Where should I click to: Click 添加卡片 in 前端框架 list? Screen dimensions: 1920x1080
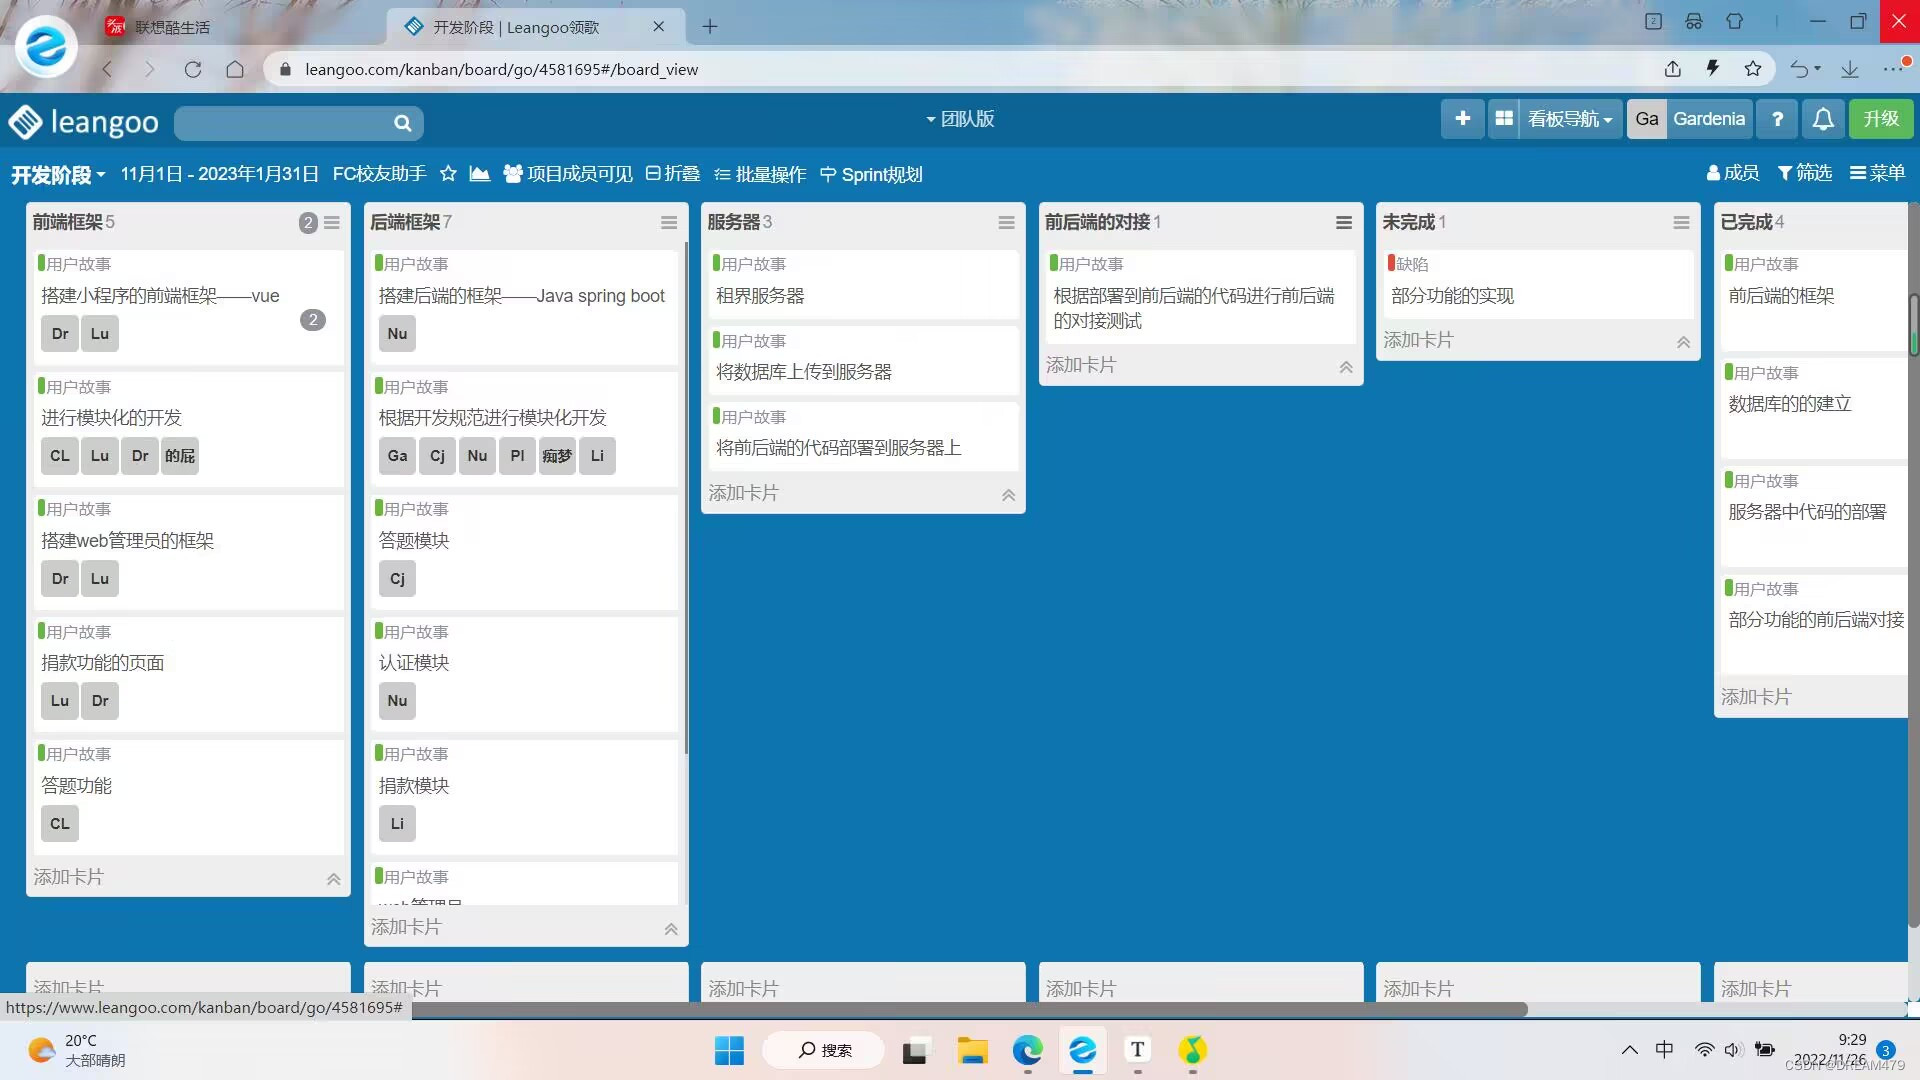(69, 877)
